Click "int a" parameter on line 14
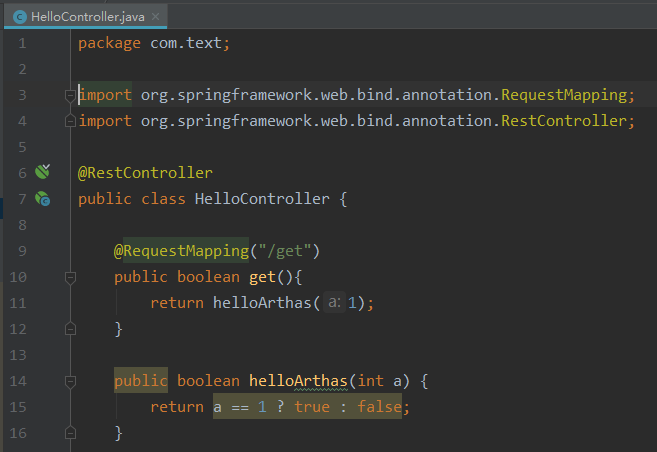Viewport: 657px width, 452px height. [x=380, y=381]
